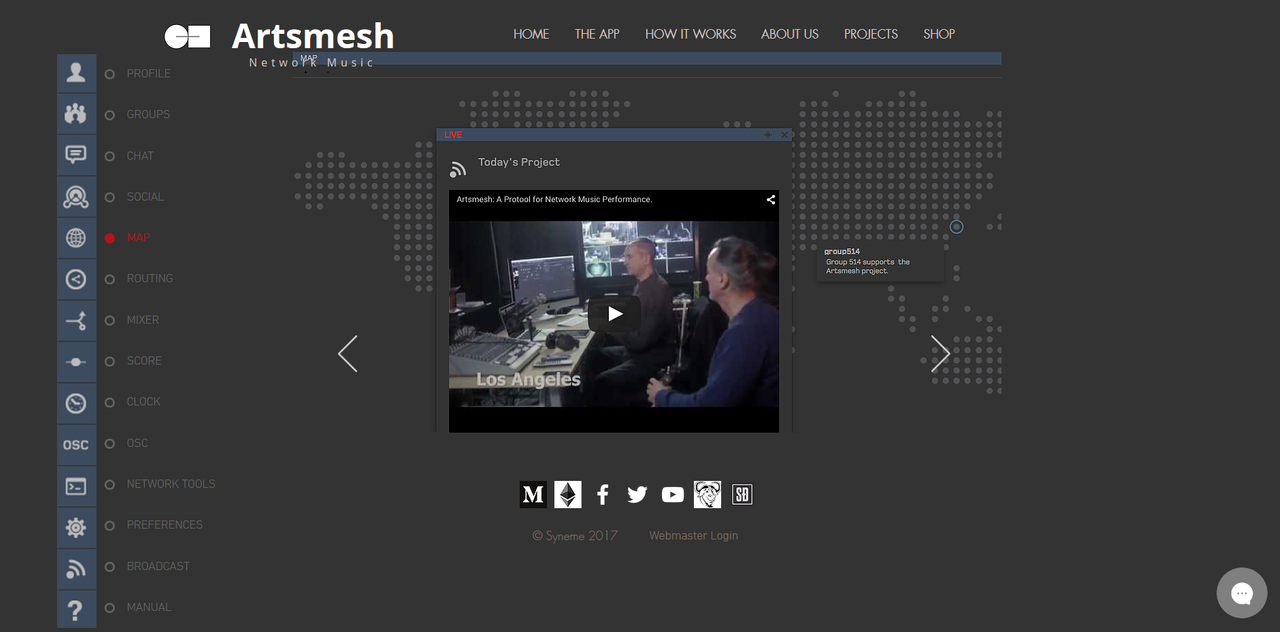The height and width of the screenshot is (632, 1280).
Task: Click the Webmaster Login link
Action: pyautogui.click(x=693, y=536)
